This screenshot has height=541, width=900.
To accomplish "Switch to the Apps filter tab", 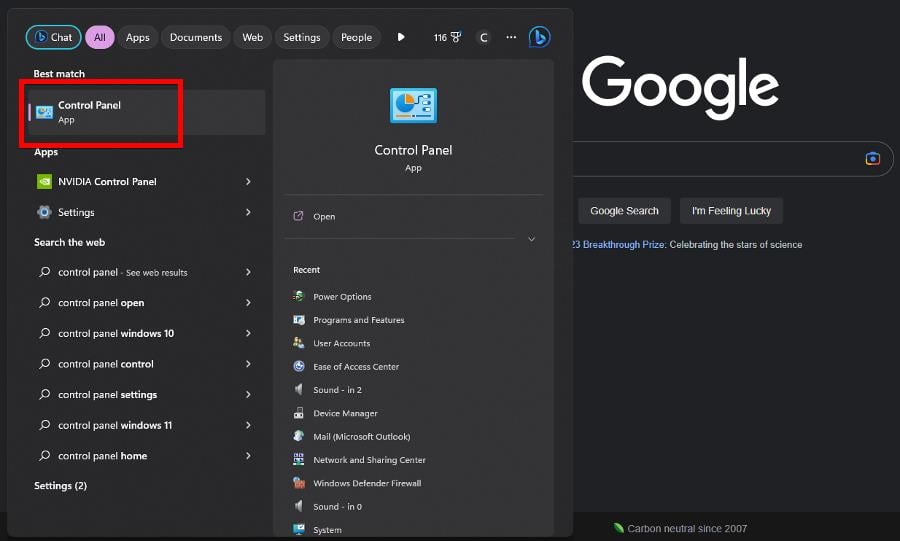I will [x=138, y=37].
